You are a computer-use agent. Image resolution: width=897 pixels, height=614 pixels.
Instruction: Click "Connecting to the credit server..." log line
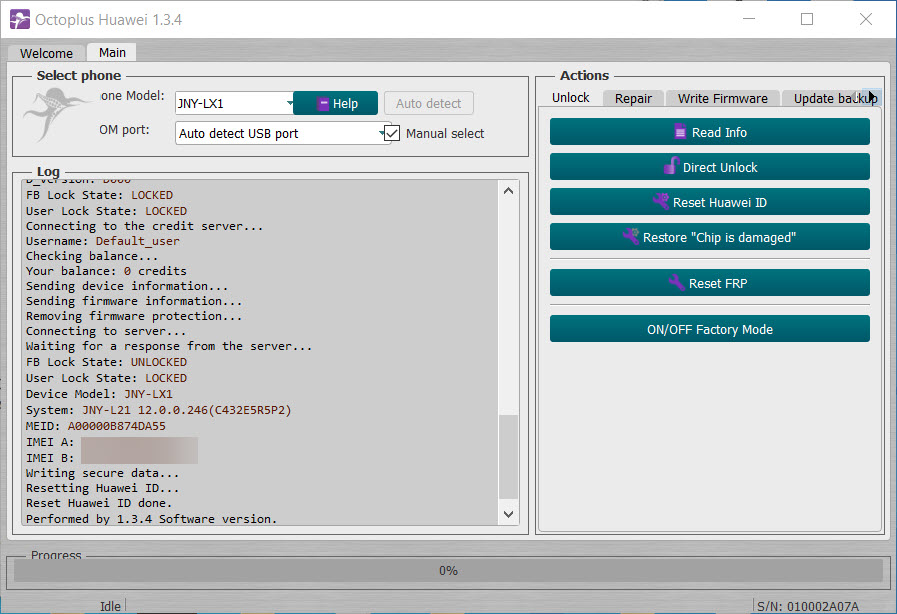tap(144, 226)
